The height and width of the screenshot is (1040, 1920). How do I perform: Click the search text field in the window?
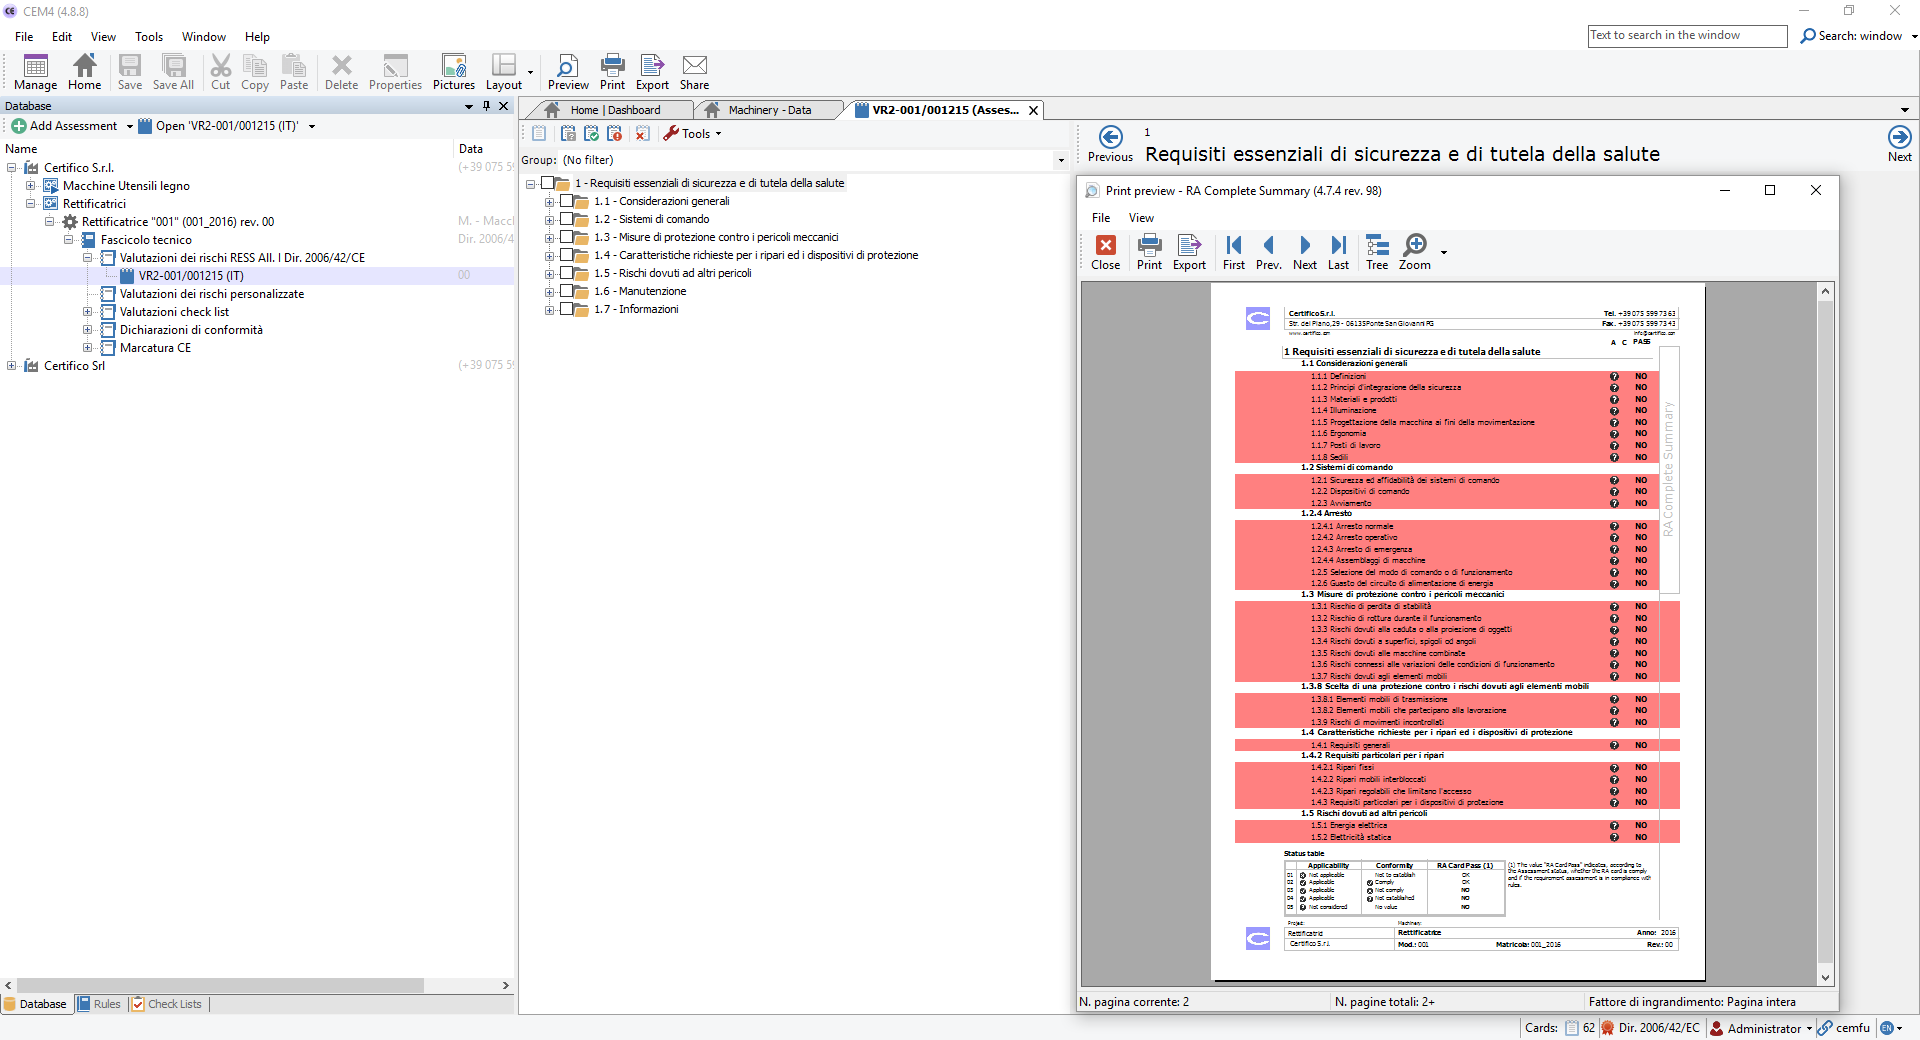[1686, 36]
